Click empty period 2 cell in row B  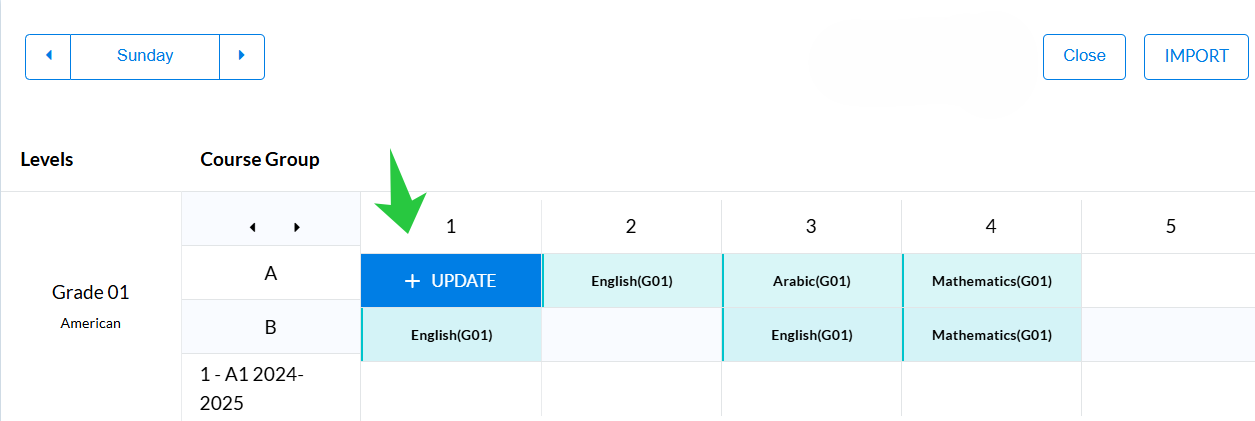(632, 335)
